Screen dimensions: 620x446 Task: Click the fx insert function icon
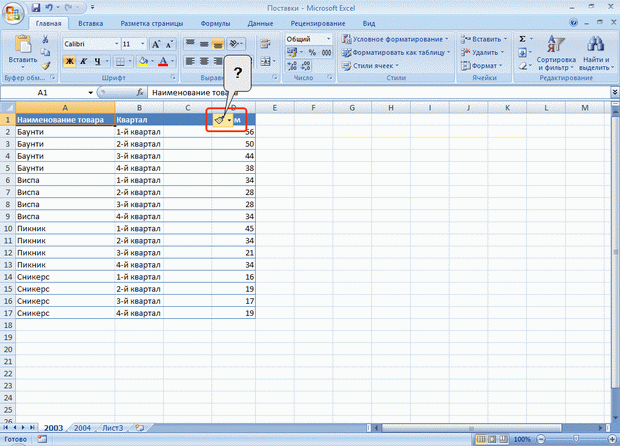140,93
